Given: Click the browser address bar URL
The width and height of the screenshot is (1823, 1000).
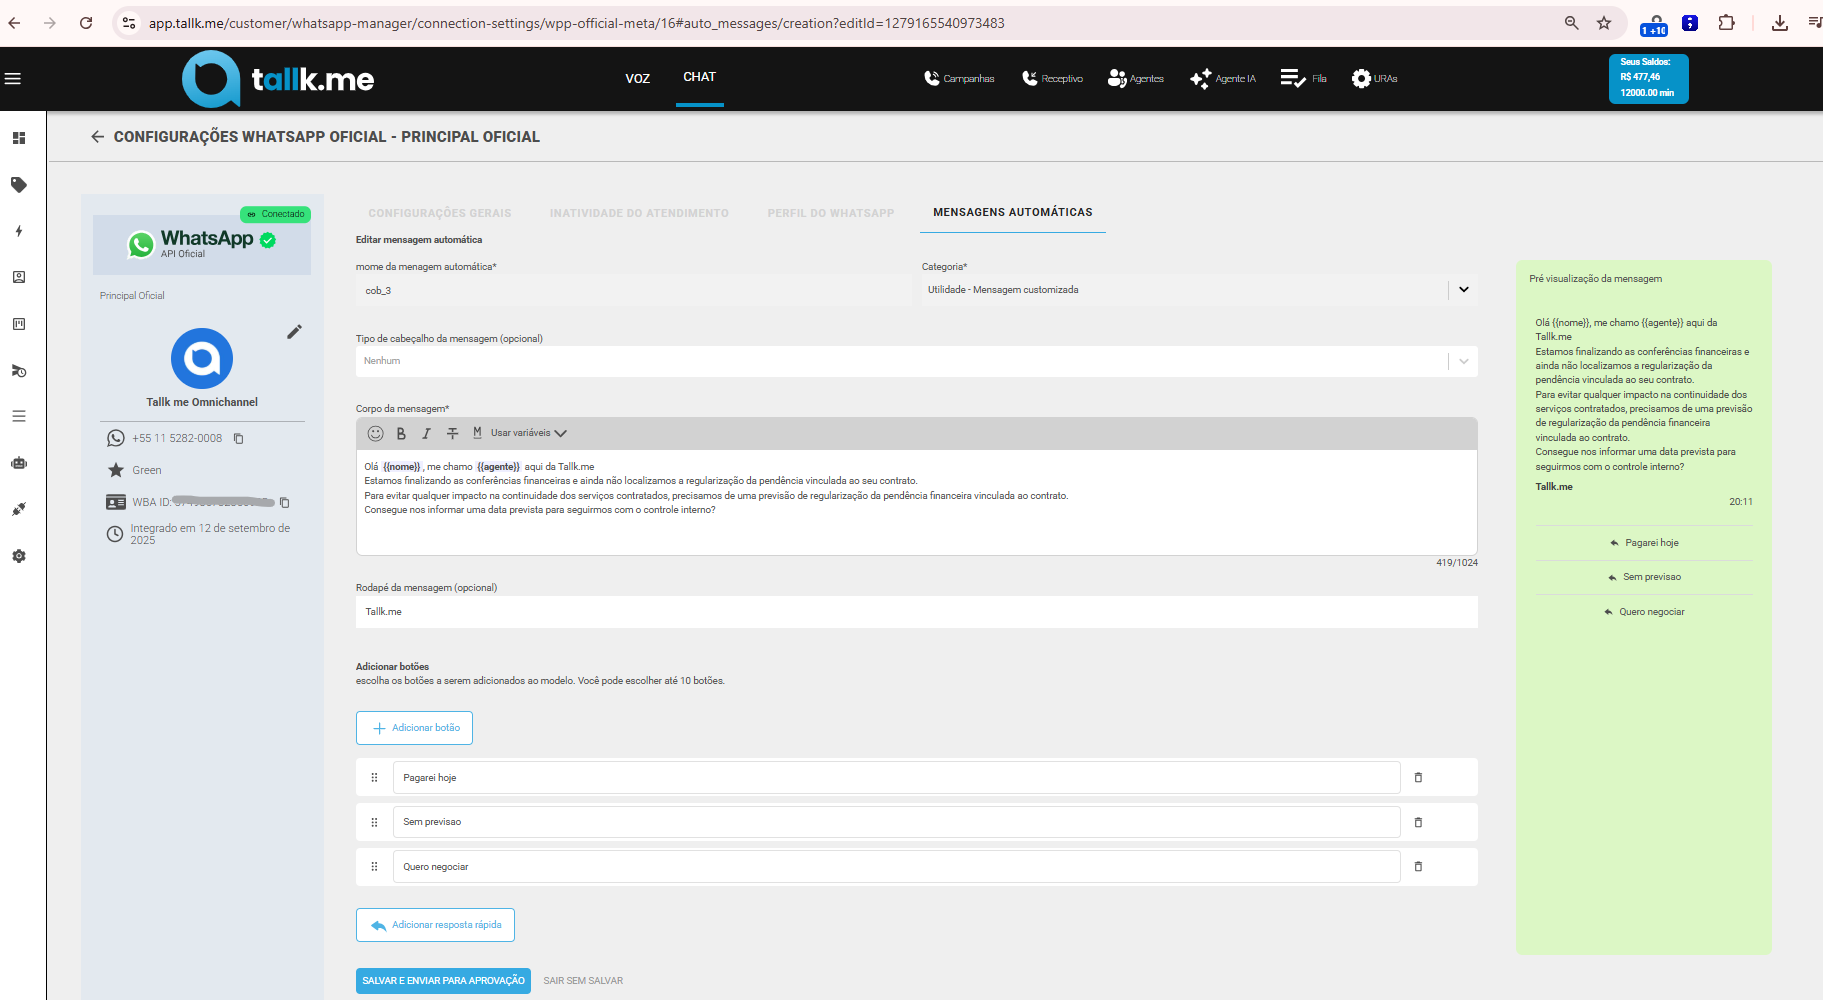Looking at the screenshot, I should (x=576, y=23).
